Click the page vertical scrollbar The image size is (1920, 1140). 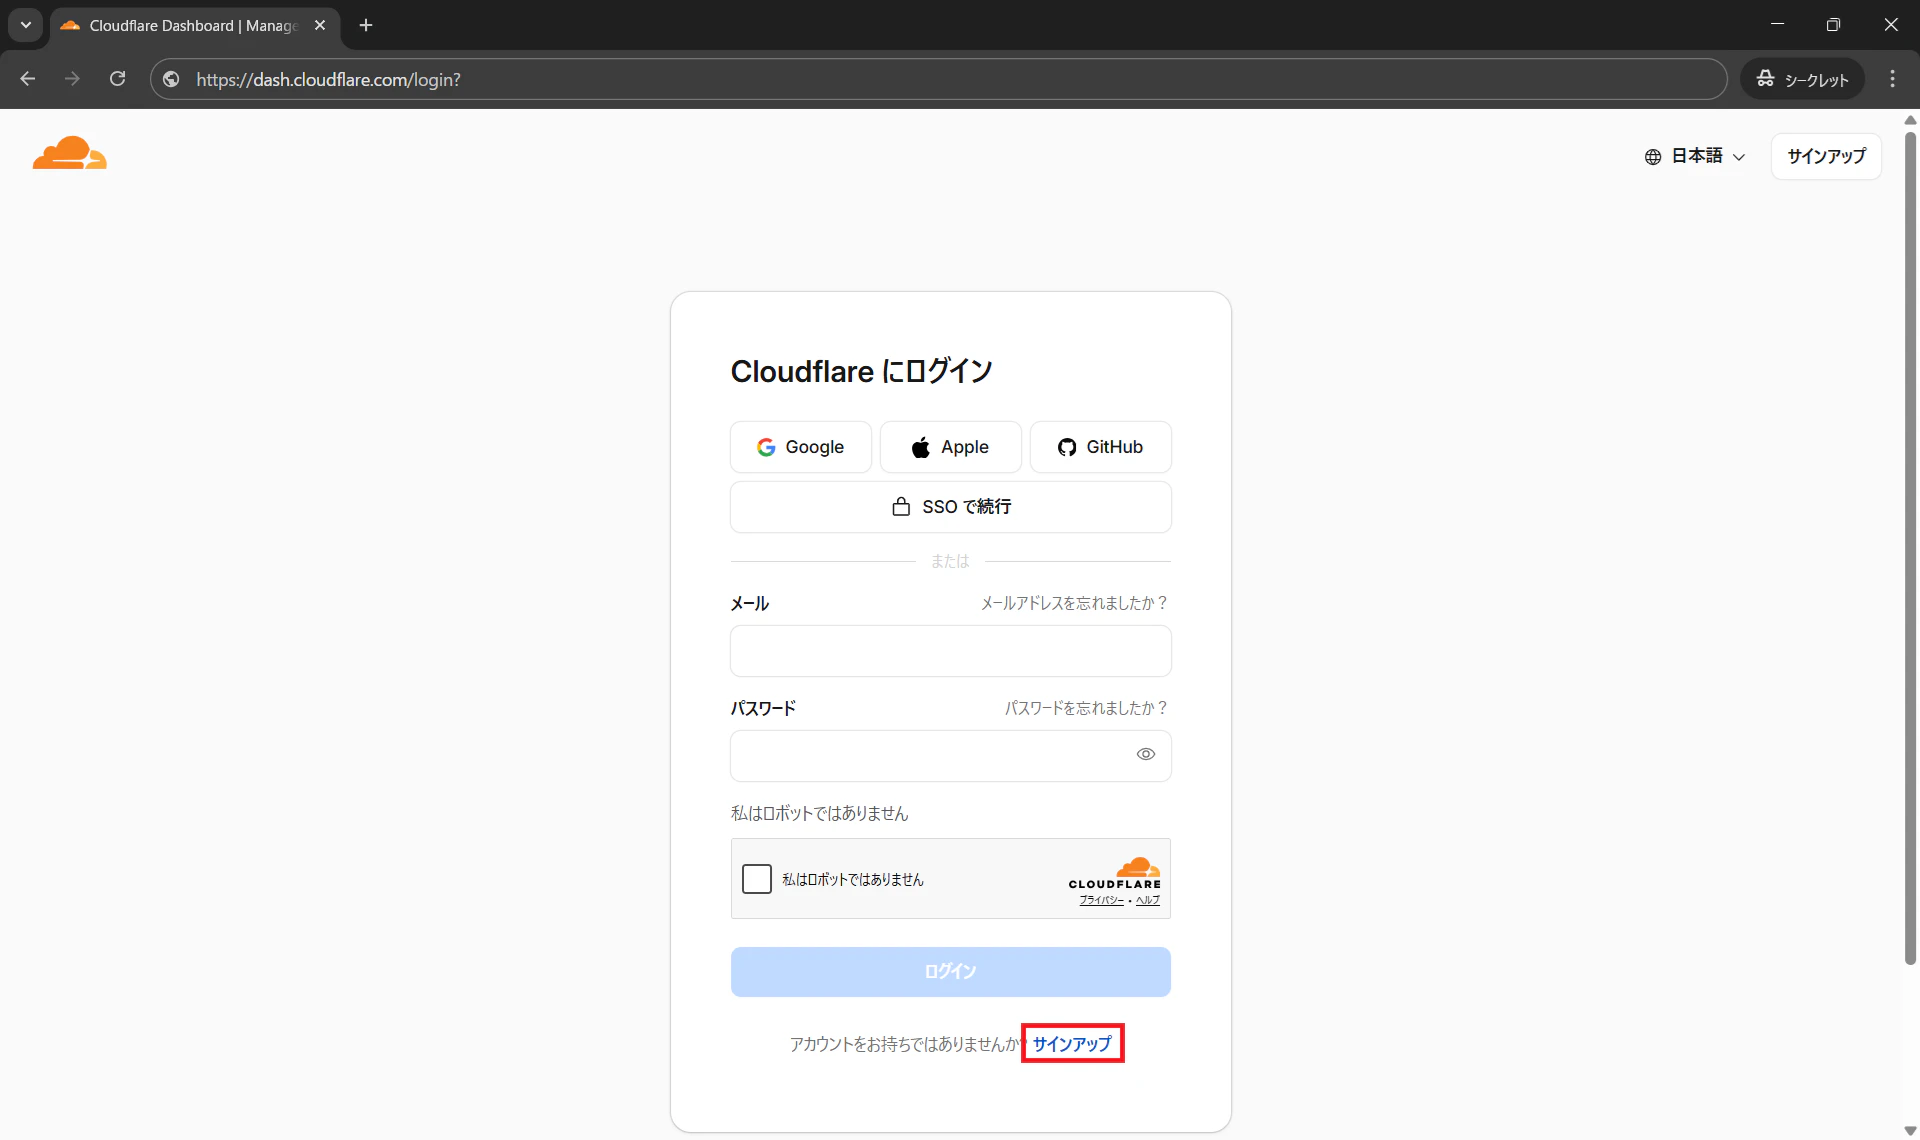[1910, 548]
